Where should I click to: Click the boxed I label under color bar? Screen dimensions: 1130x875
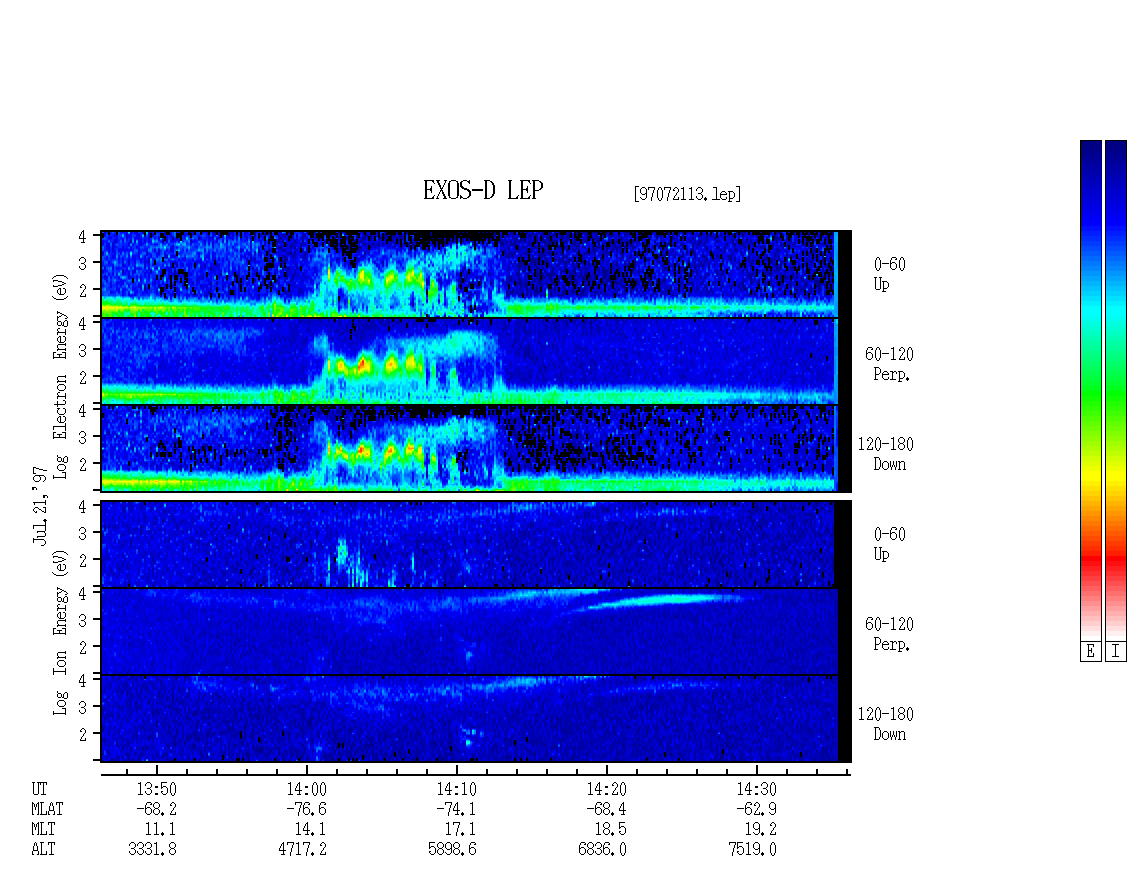(1116, 652)
